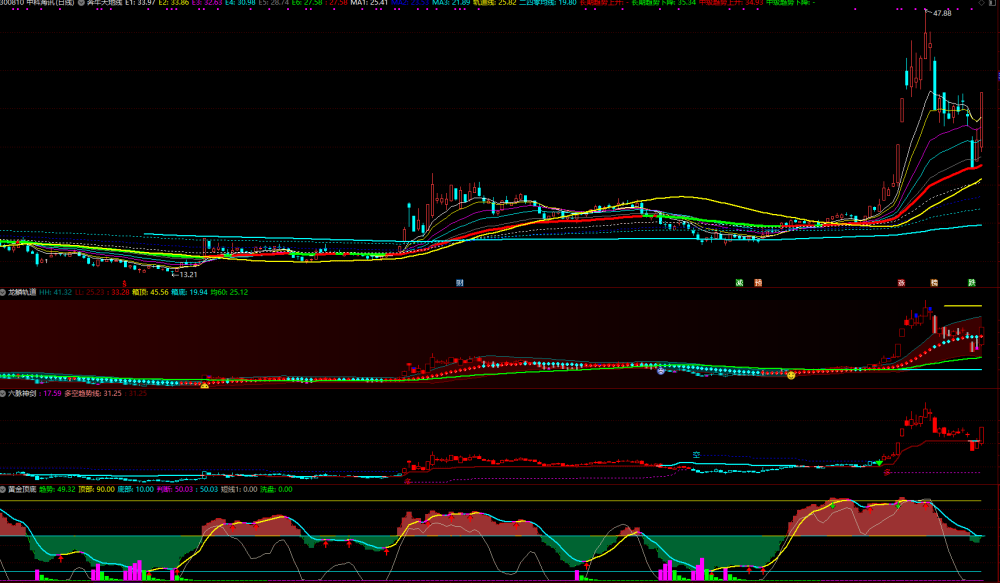
Task: Click the yellow smiley signal near right in 龙麟轨道
Action: click(x=791, y=375)
